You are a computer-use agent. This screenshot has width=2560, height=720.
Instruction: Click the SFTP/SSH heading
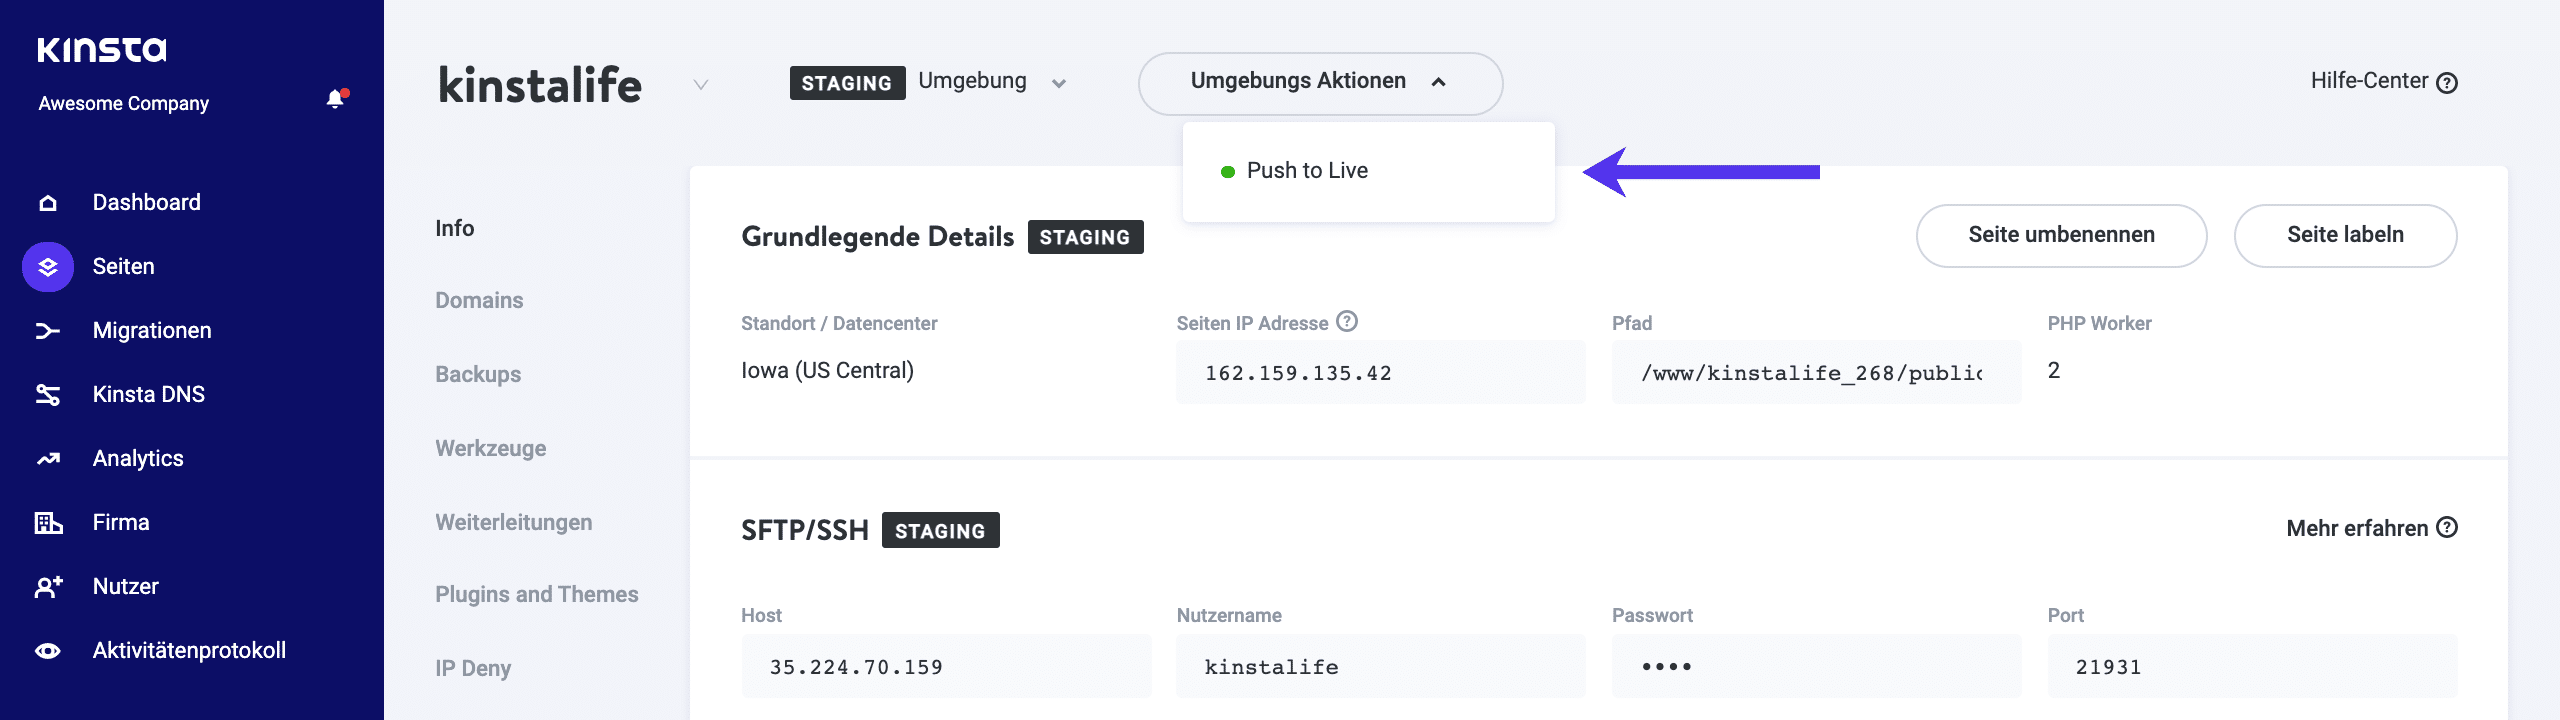click(x=805, y=530)
